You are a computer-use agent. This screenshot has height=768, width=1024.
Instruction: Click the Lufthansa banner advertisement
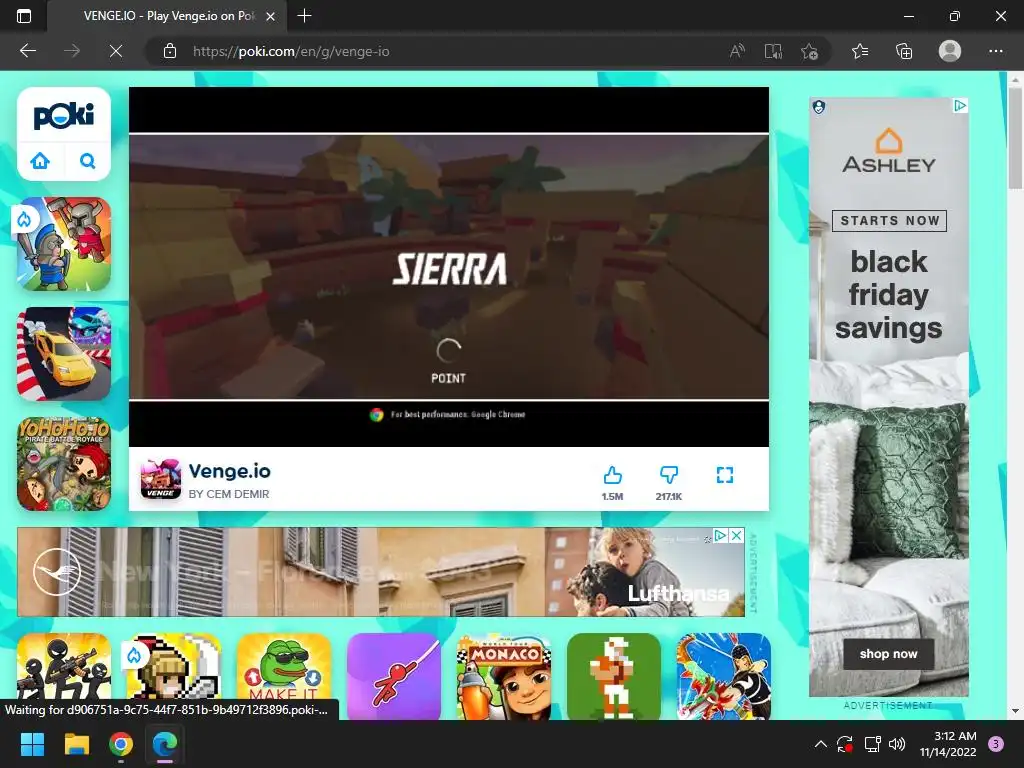(x=381, y=572)
